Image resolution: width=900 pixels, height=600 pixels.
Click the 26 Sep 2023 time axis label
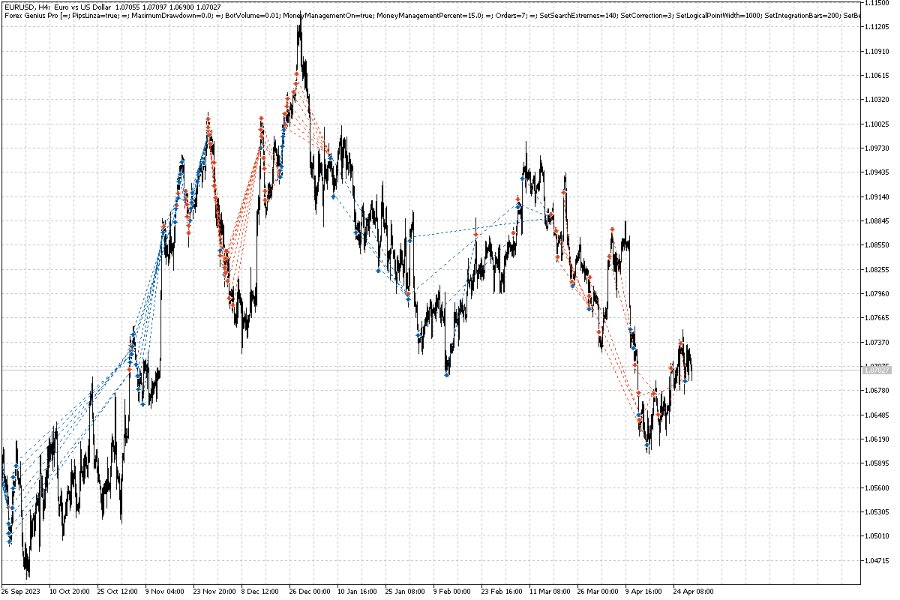[21, 591]
